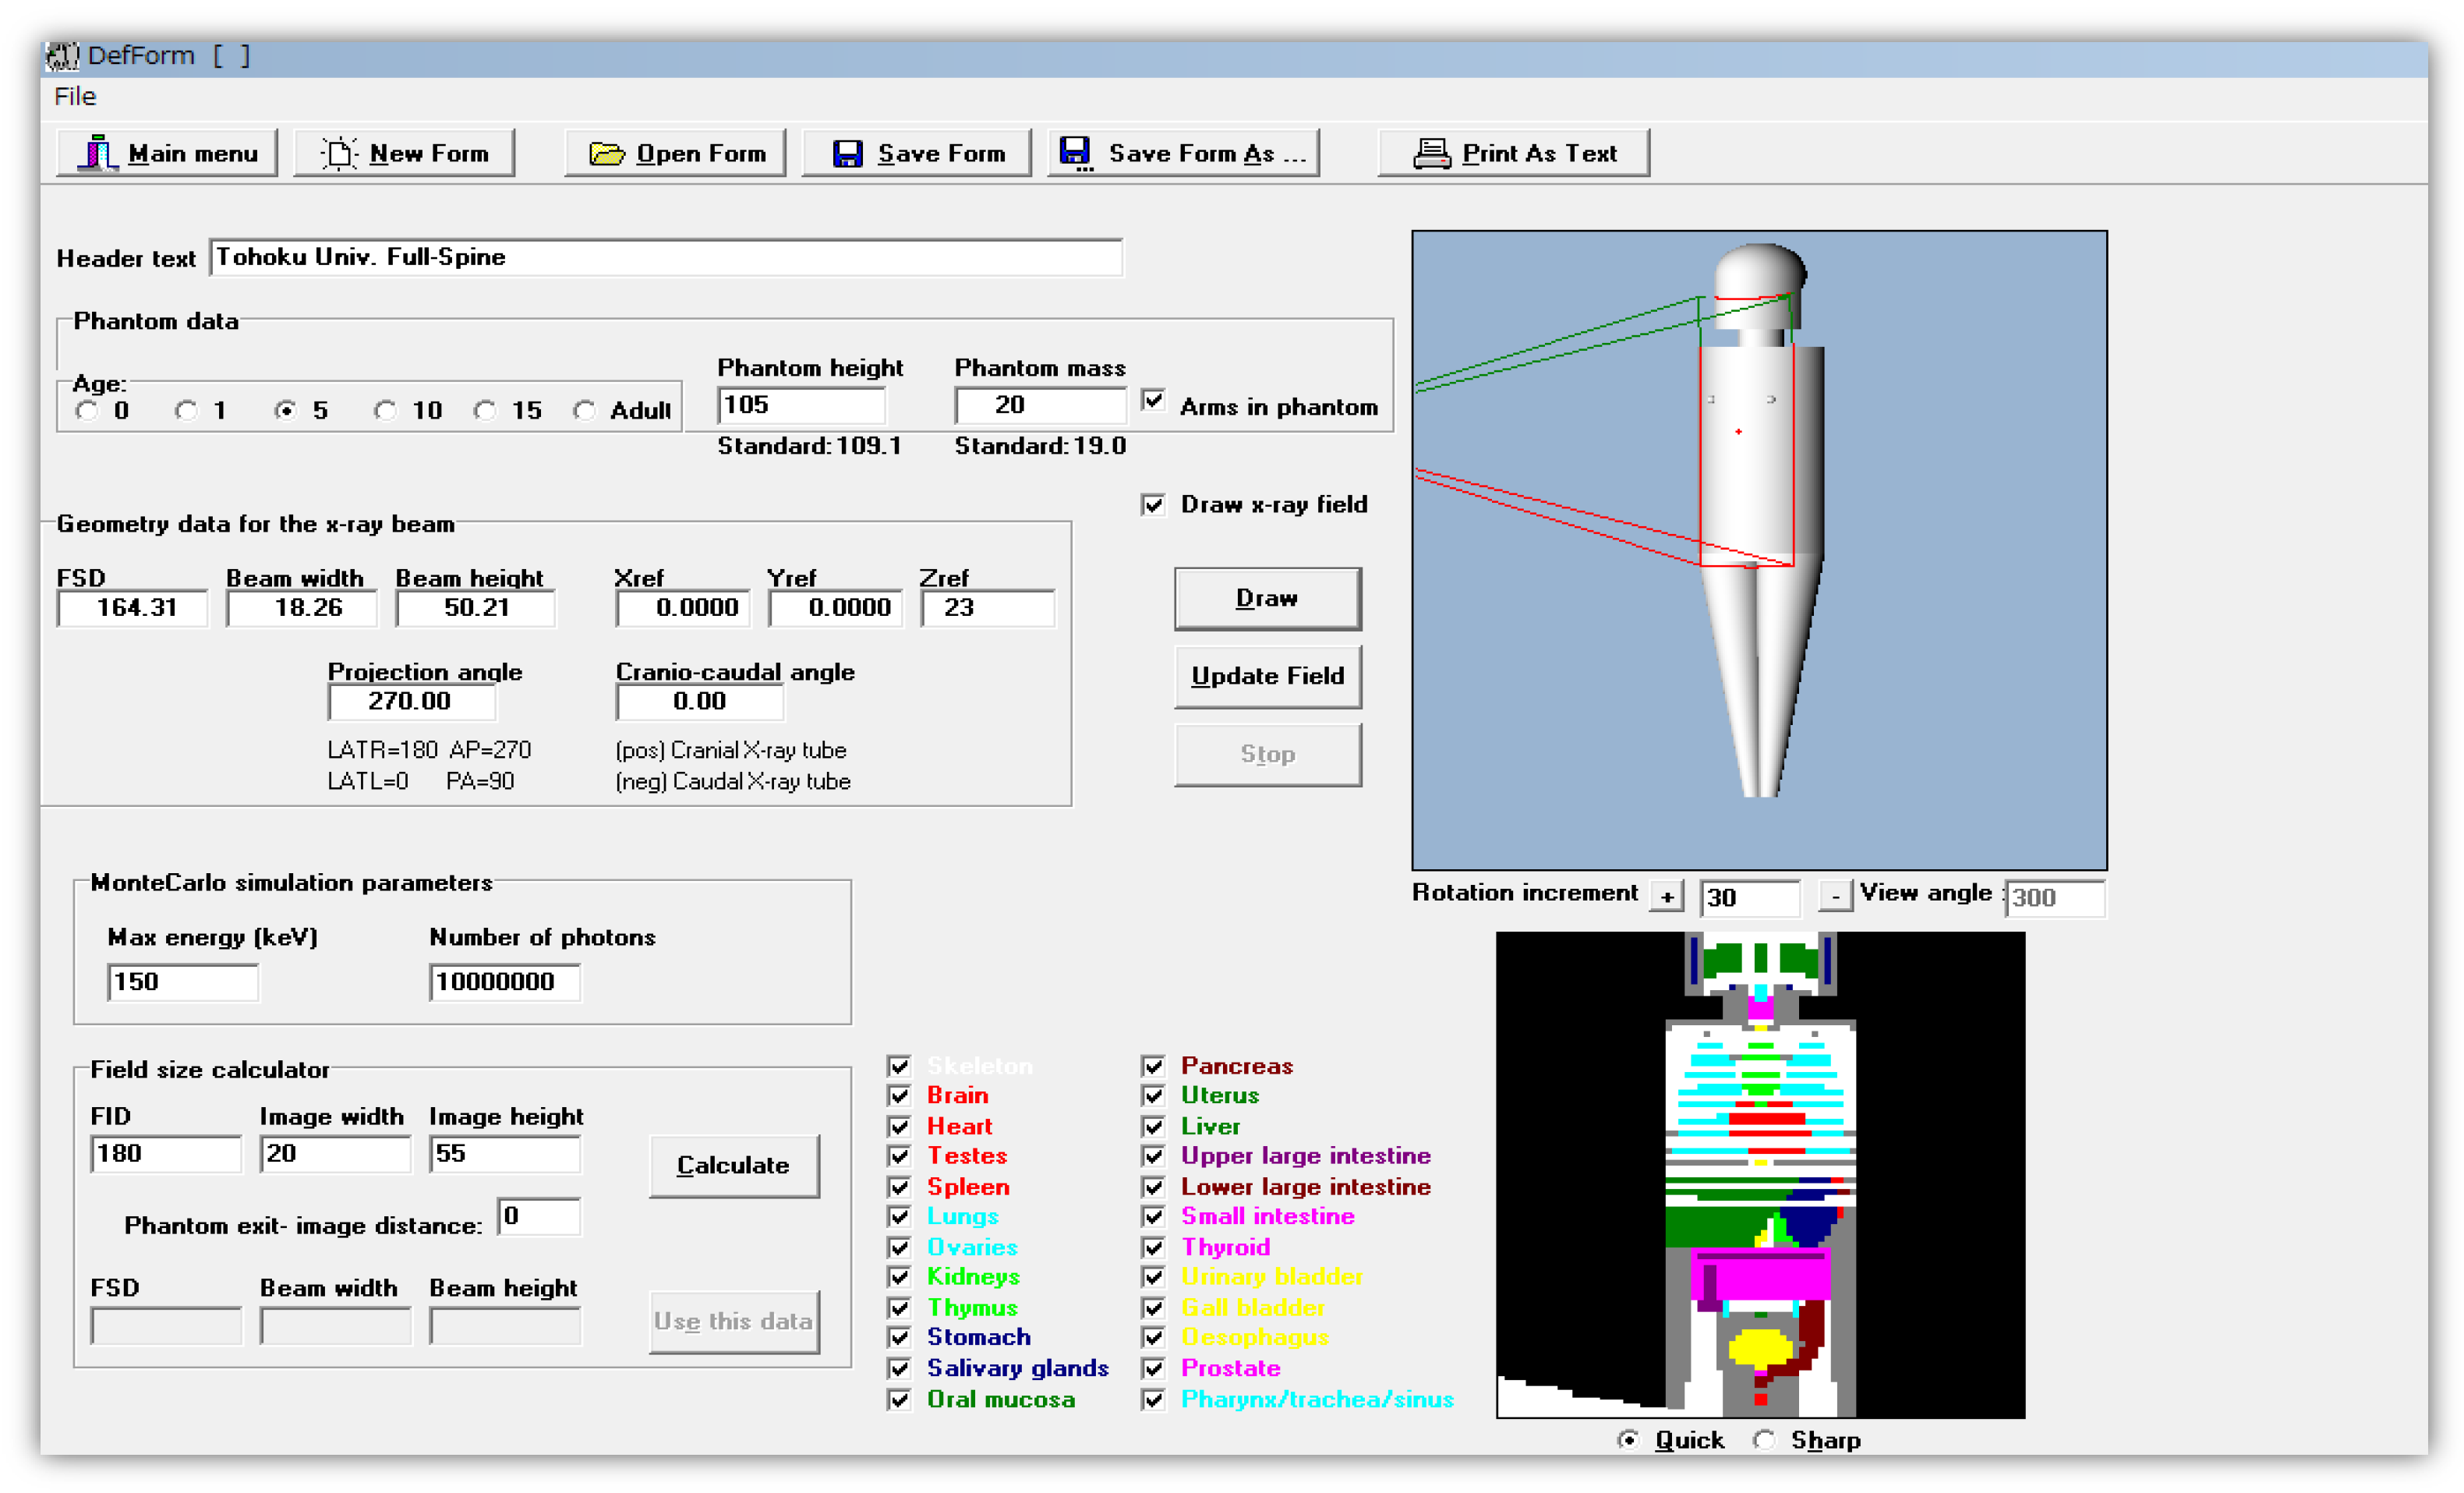Decrease rotation increment with the minus button
This screenshot has width=2464, height=1493.
[1835, 897]
